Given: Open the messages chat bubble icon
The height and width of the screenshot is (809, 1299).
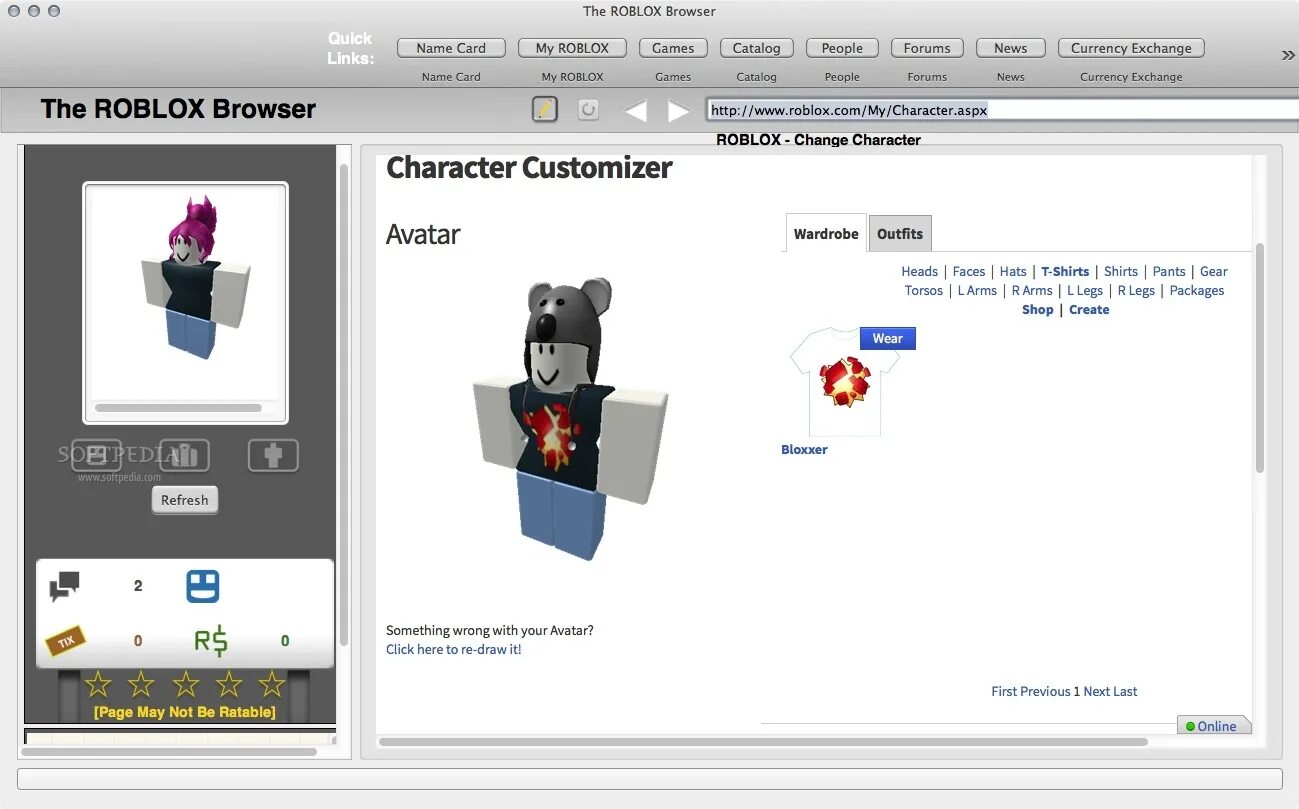Looking at the screenshot, I should [64, 586].
